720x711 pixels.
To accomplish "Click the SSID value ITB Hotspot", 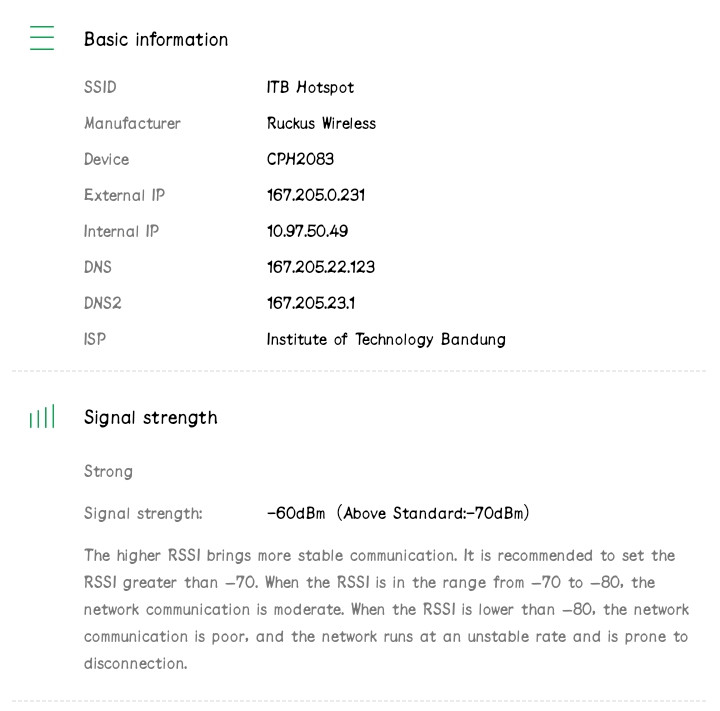I will click(x=310, y=88).
